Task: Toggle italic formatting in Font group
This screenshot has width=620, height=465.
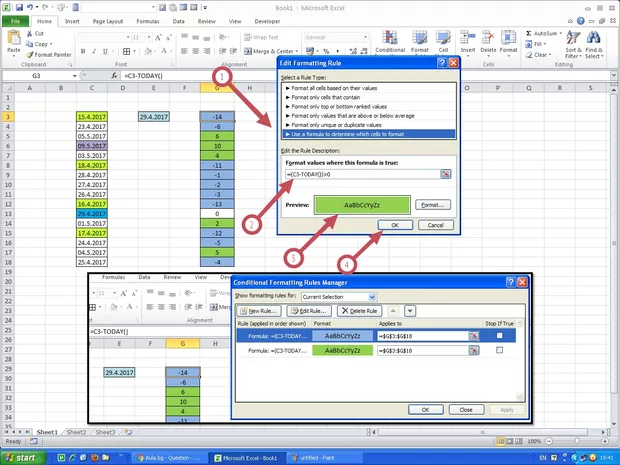Action: [x=94, y=51]
